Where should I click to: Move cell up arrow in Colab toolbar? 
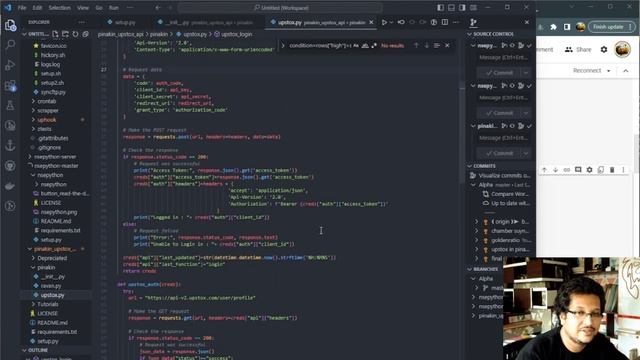pos(544,169)
